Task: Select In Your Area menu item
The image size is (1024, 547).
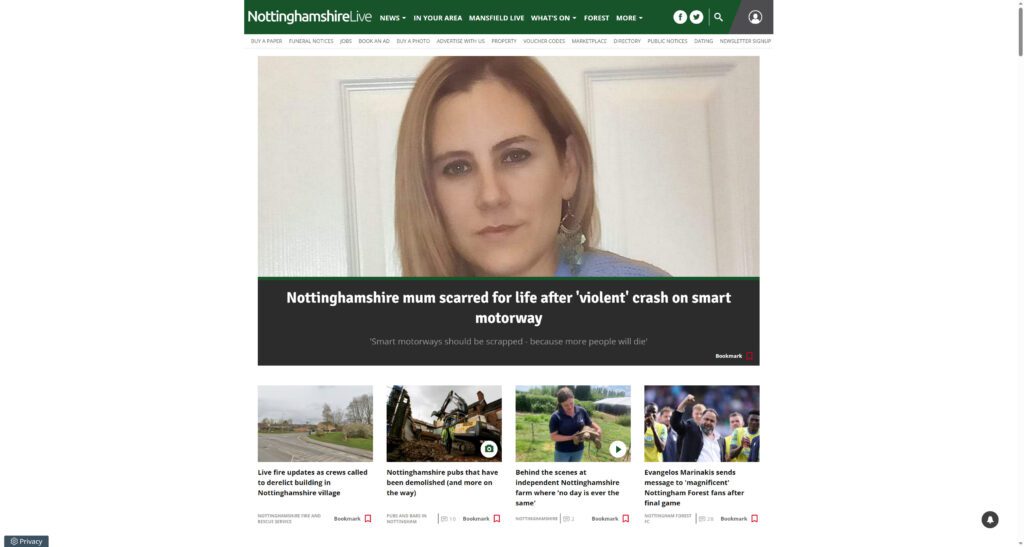Action: [438, 18]
